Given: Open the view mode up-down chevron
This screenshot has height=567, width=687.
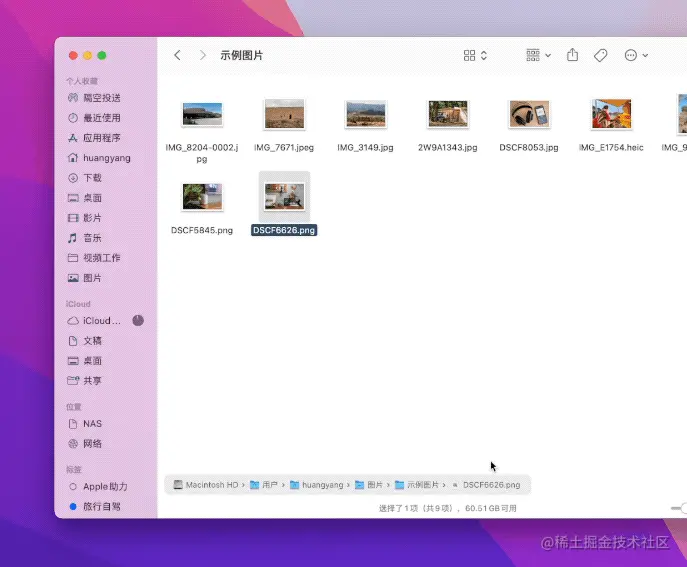Looking at the screenshot, I should tap(484, 55).
